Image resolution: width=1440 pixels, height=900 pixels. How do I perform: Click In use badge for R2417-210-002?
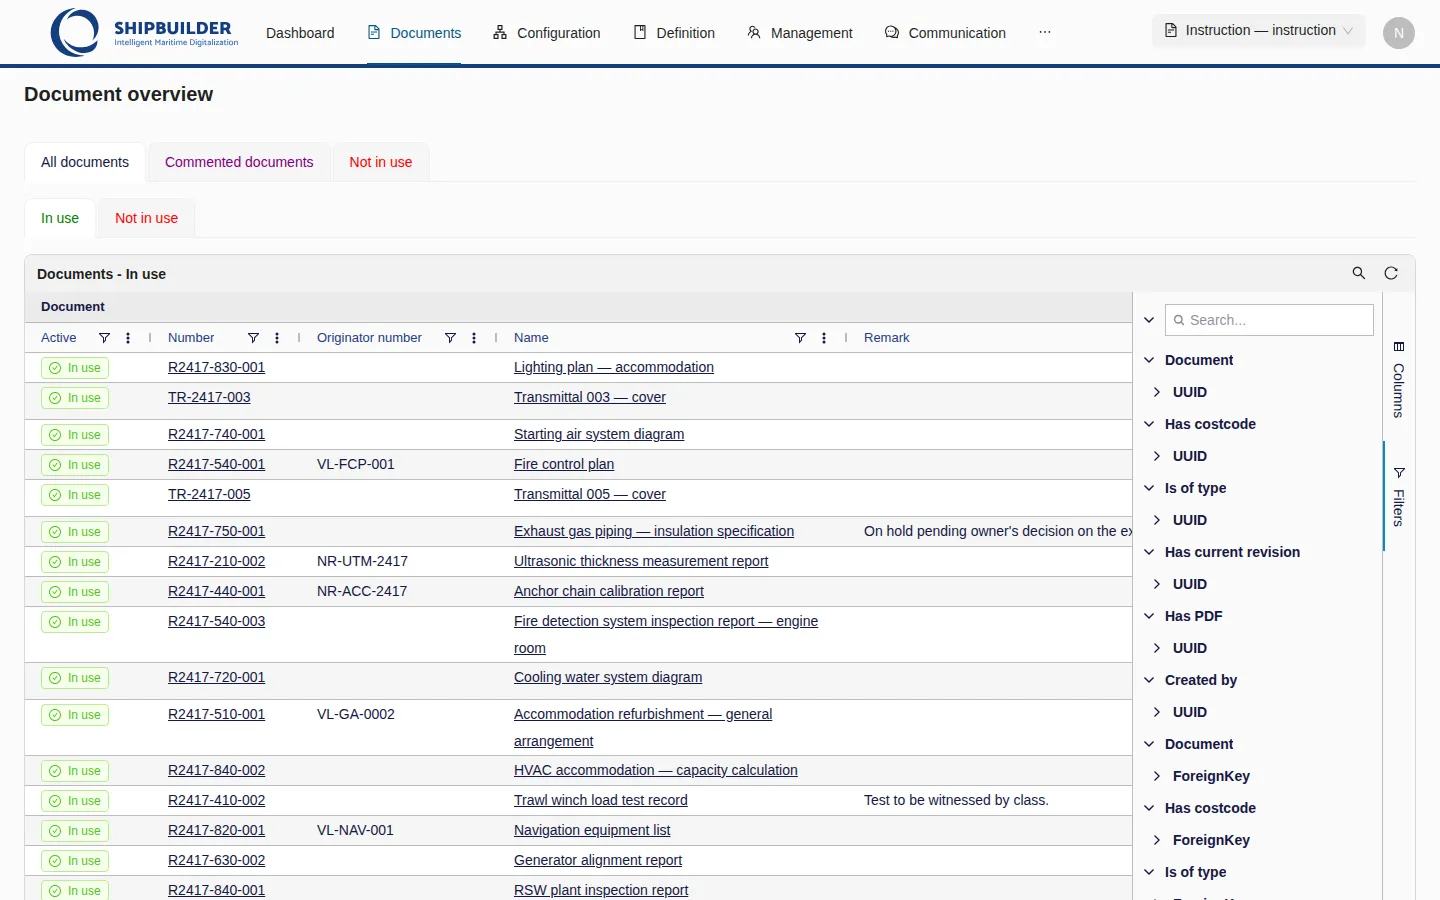75,562
